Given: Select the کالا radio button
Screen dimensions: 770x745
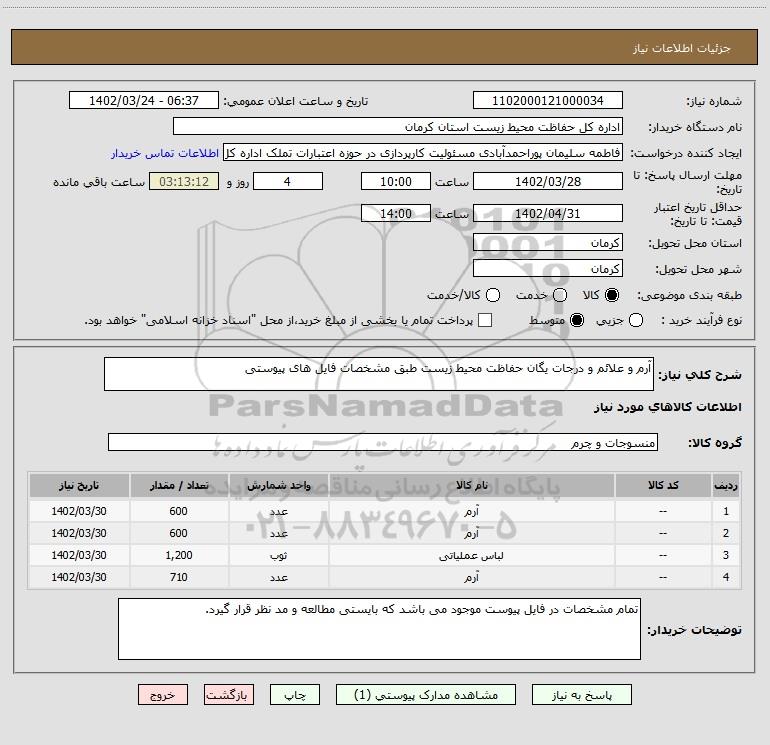Looking at the screenshot, I should 612,295.
